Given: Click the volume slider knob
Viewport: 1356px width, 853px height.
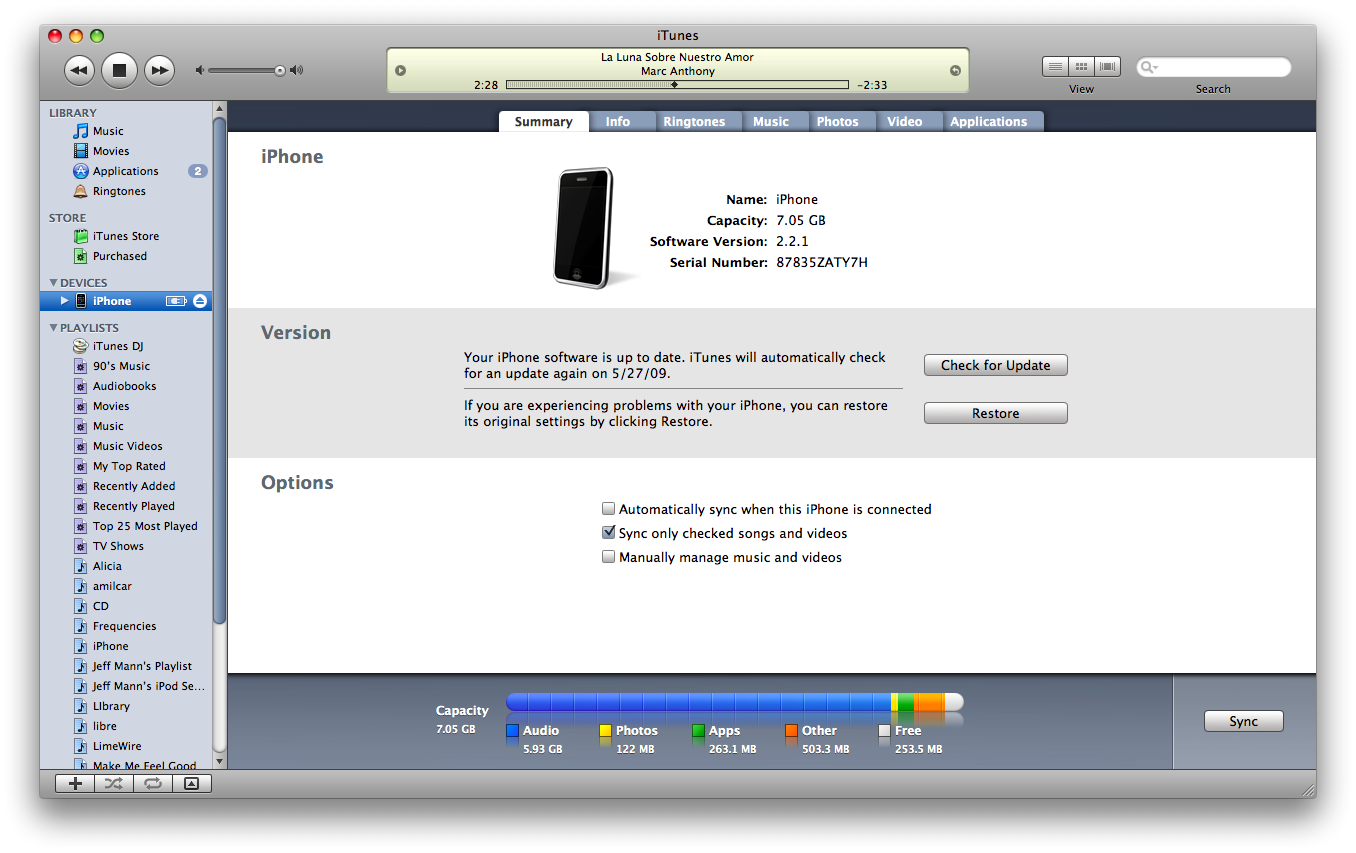Looking at the screenshot, I should (x=280, y=70).
